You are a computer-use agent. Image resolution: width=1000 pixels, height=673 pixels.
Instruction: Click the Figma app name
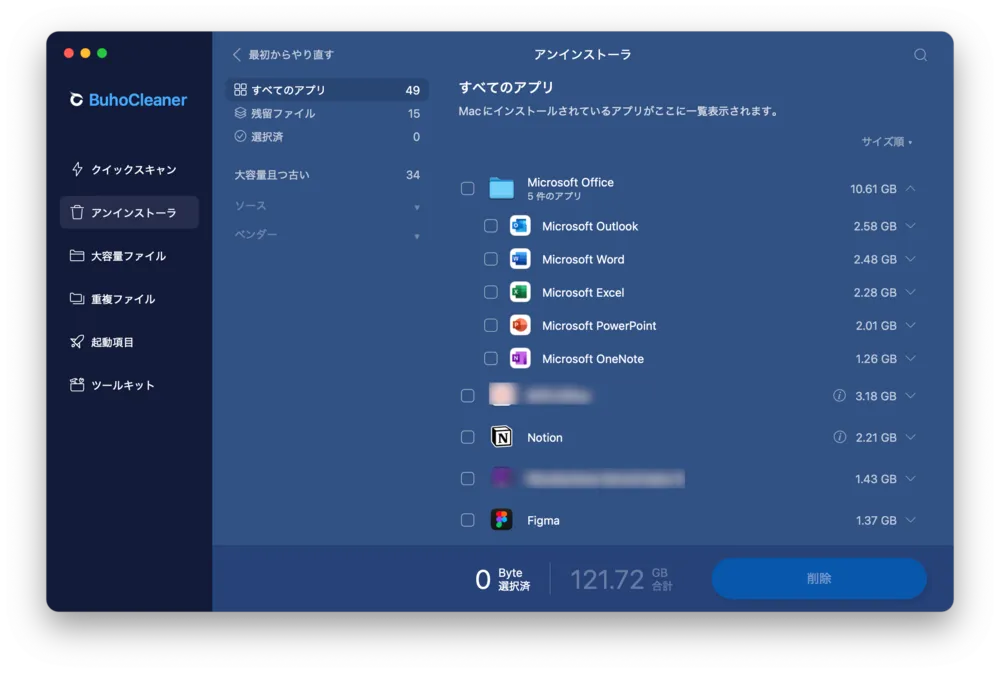543,521
